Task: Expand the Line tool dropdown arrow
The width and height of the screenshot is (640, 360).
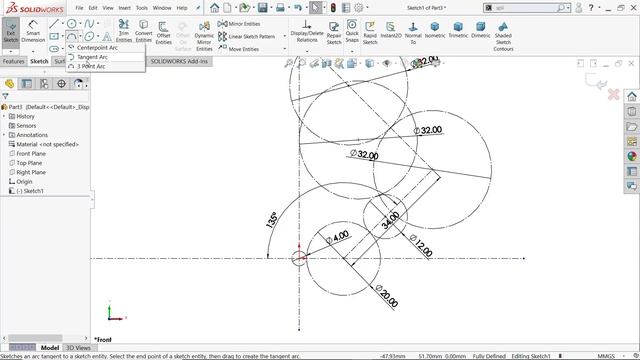Action: coord(62,24)
